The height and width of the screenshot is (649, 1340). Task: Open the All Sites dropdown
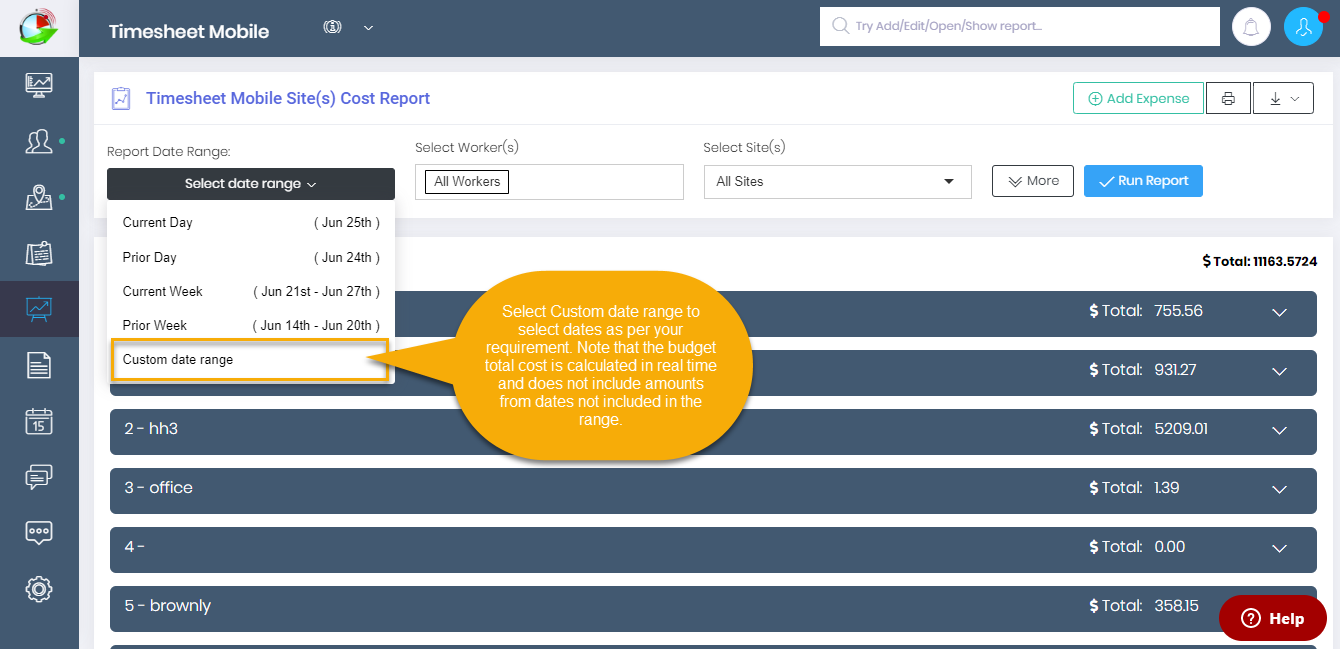tap(838, 182)
